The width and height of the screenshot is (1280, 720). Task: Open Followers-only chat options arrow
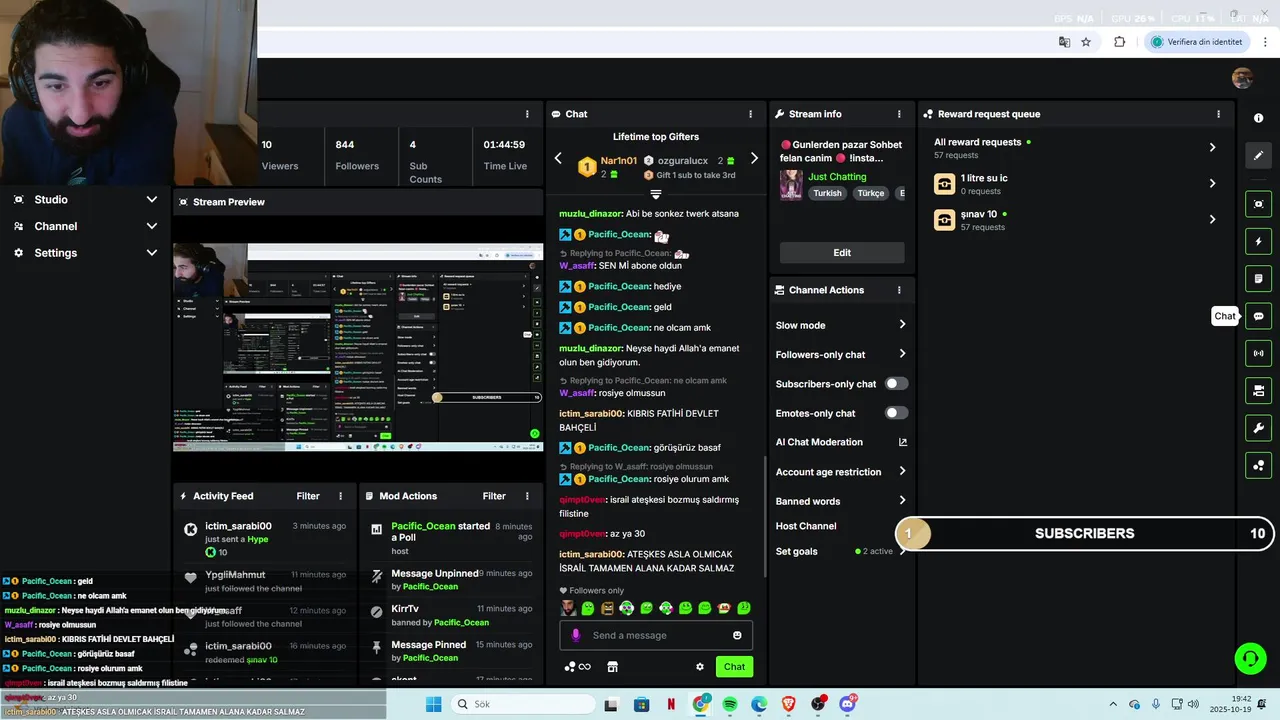pos(902,354)
